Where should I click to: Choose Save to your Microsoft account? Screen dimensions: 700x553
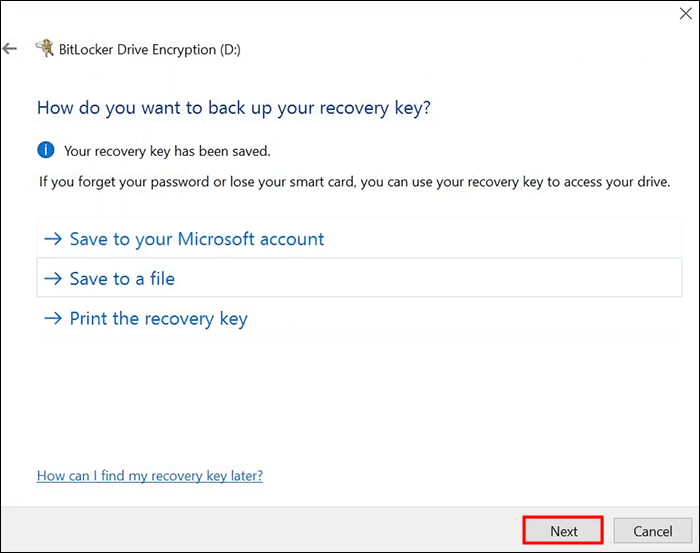point(197,239)
